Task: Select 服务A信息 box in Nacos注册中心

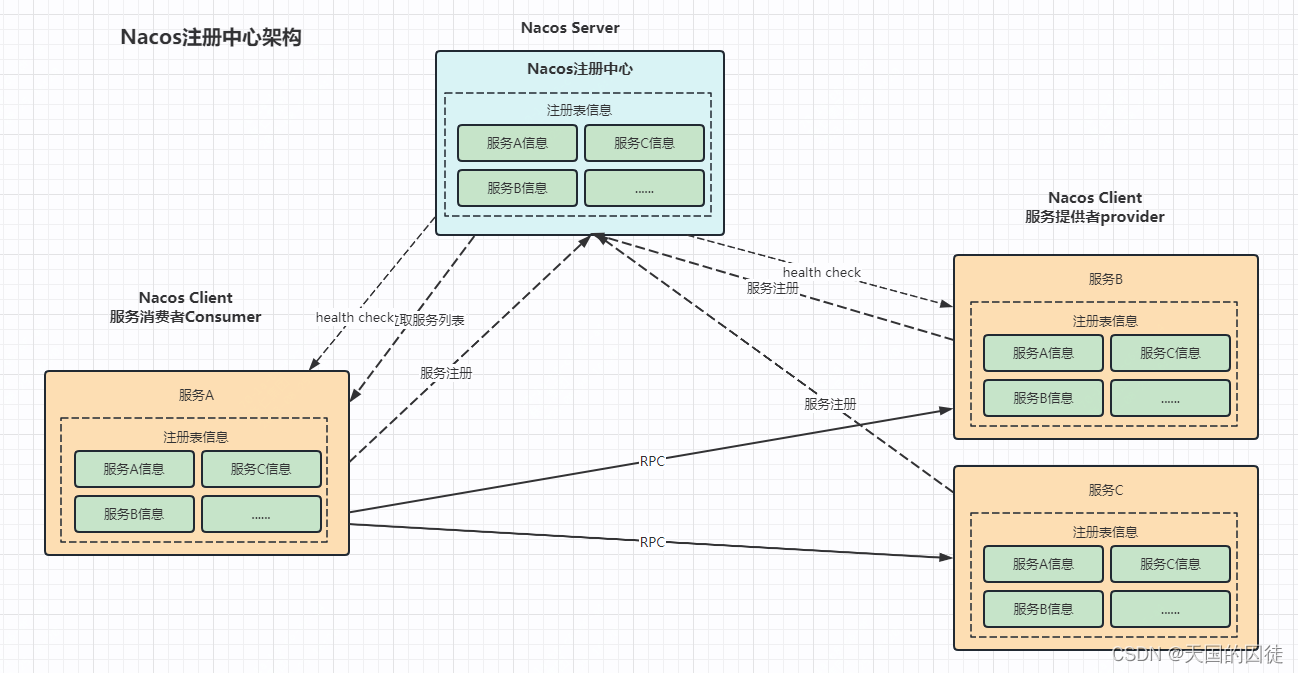Action: (x=517, y=143)
